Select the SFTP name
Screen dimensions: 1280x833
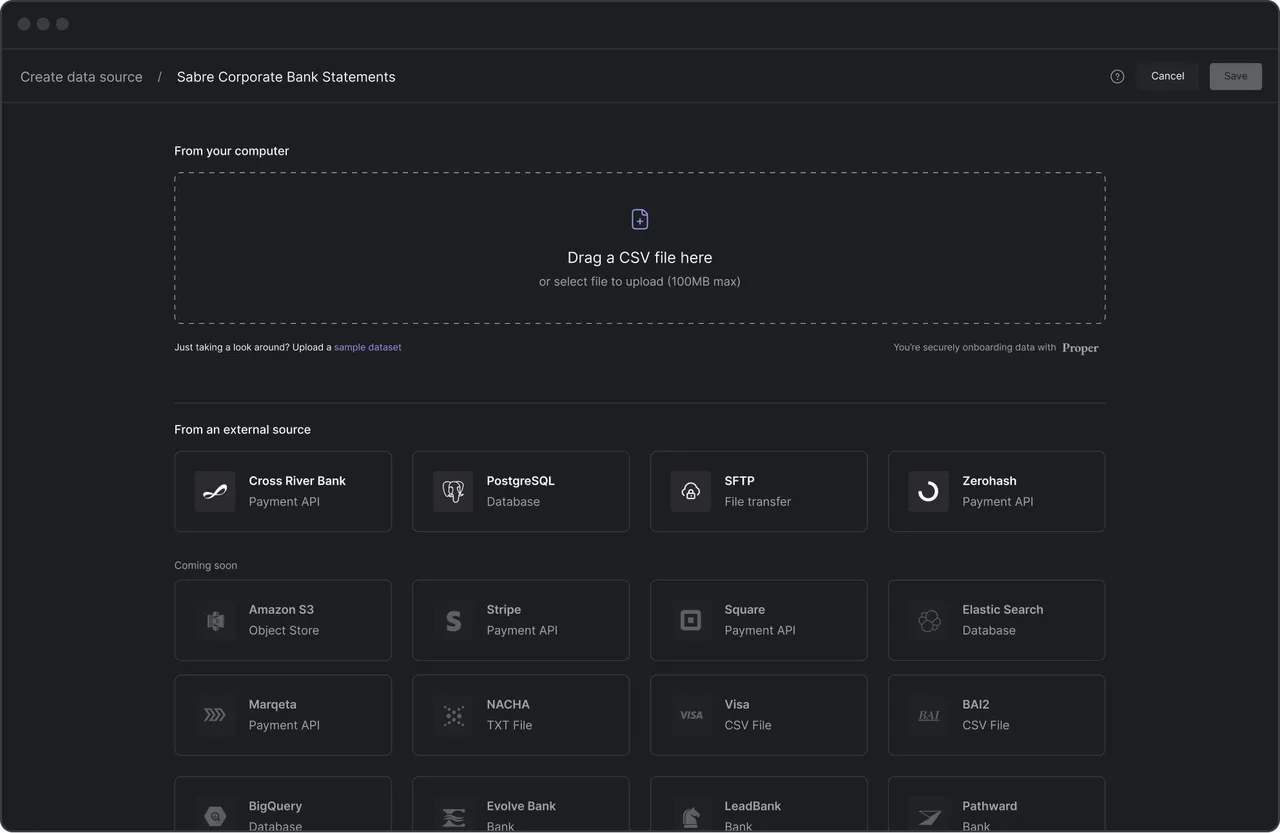point(739,481)
